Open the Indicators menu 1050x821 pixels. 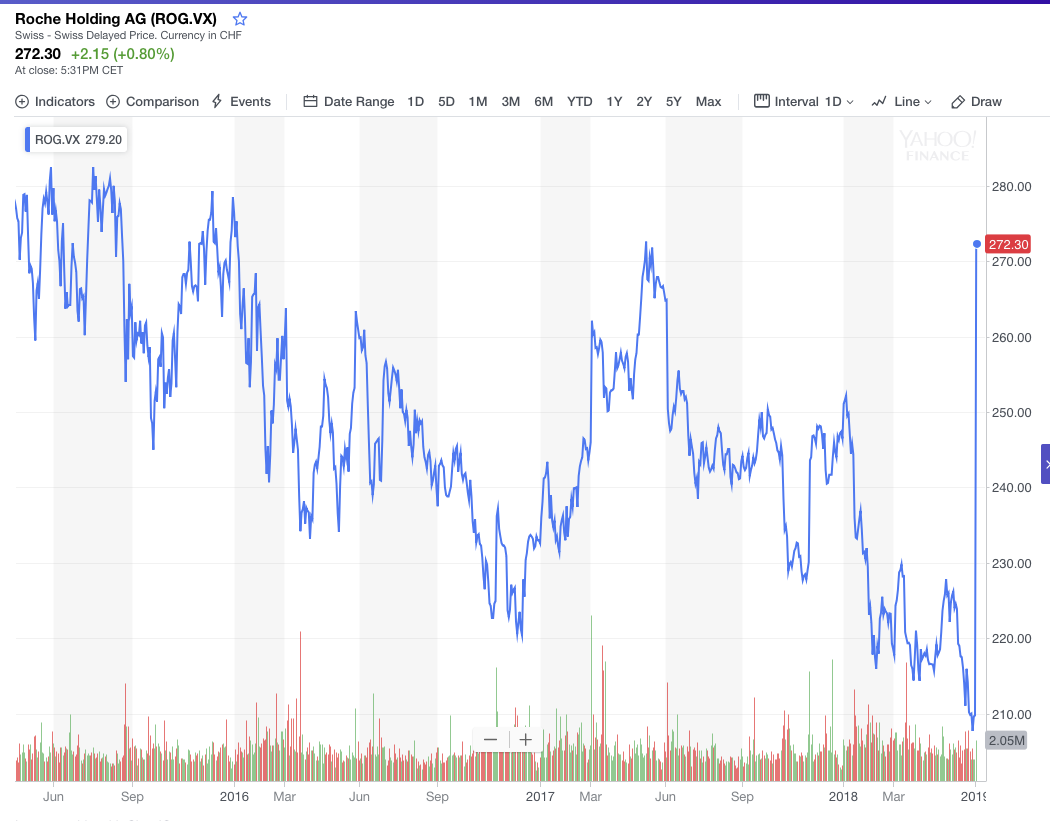pyautogui.click(x=55, y=102)
